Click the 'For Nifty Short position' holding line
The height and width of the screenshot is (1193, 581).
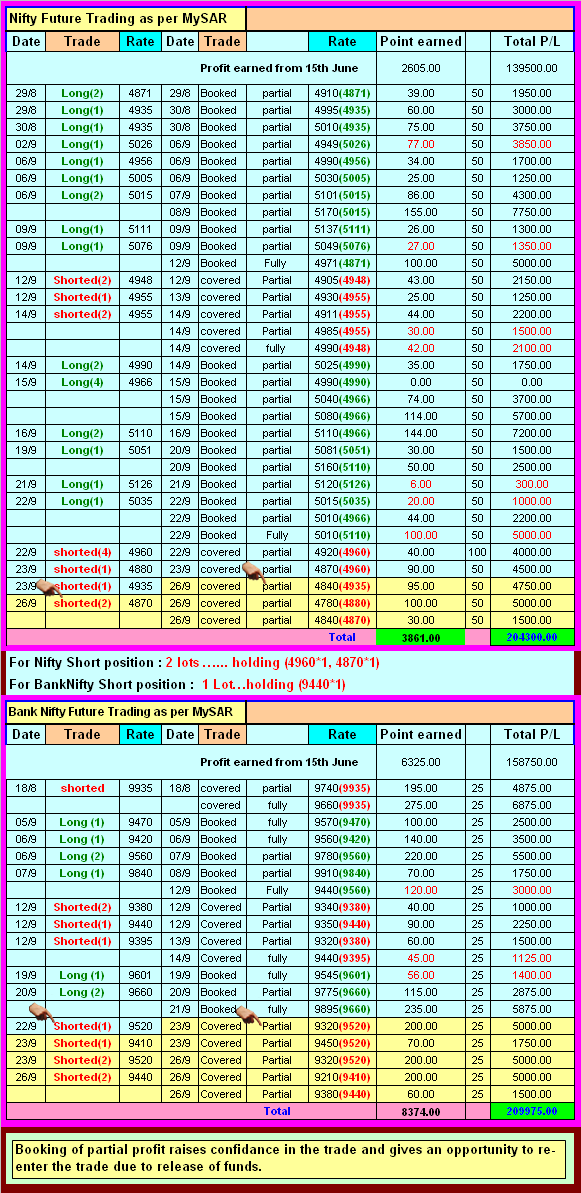tap(194, 663)
